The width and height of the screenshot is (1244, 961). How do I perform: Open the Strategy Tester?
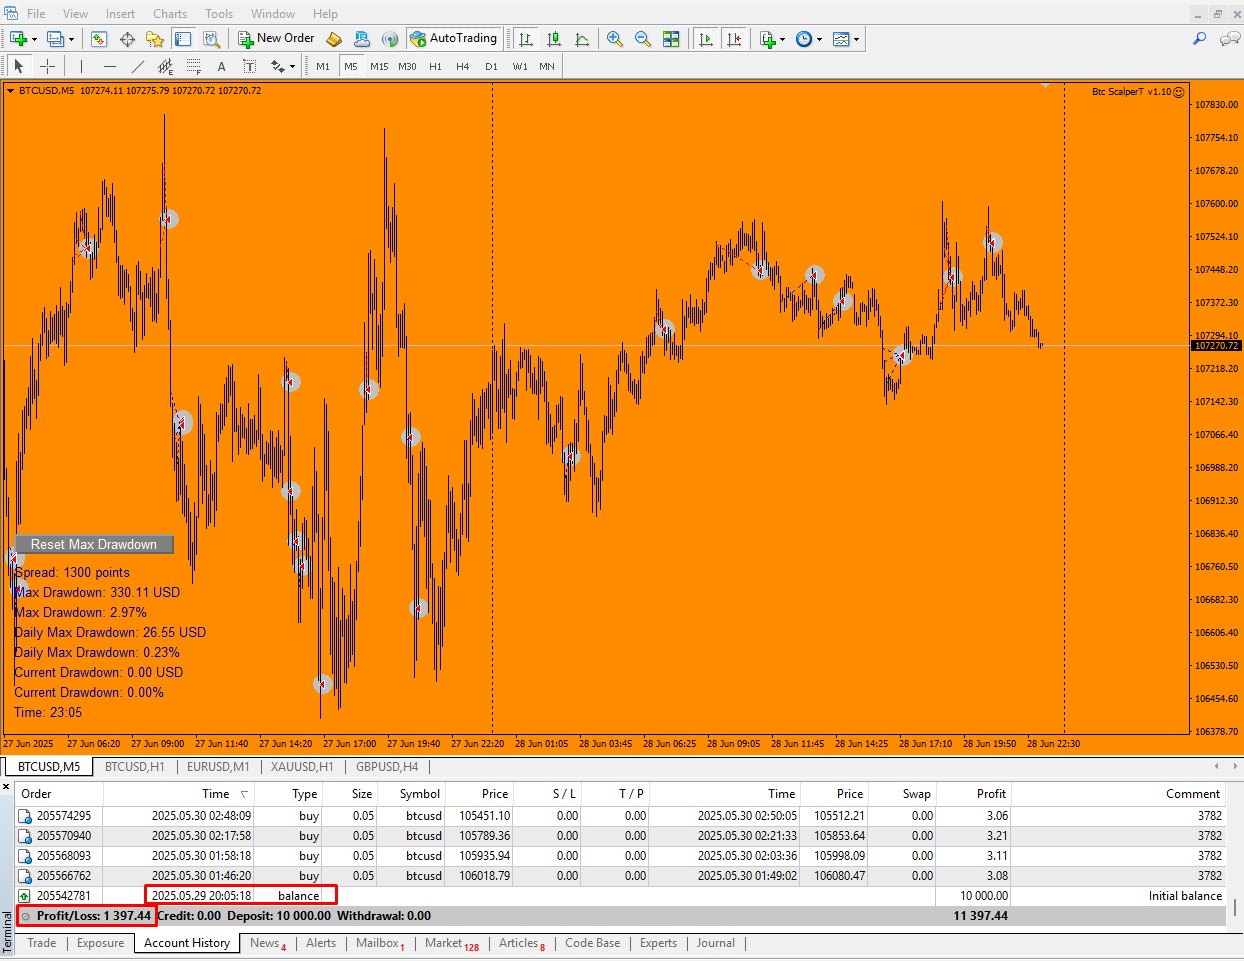pyautogui.click(x=211, y=39)
